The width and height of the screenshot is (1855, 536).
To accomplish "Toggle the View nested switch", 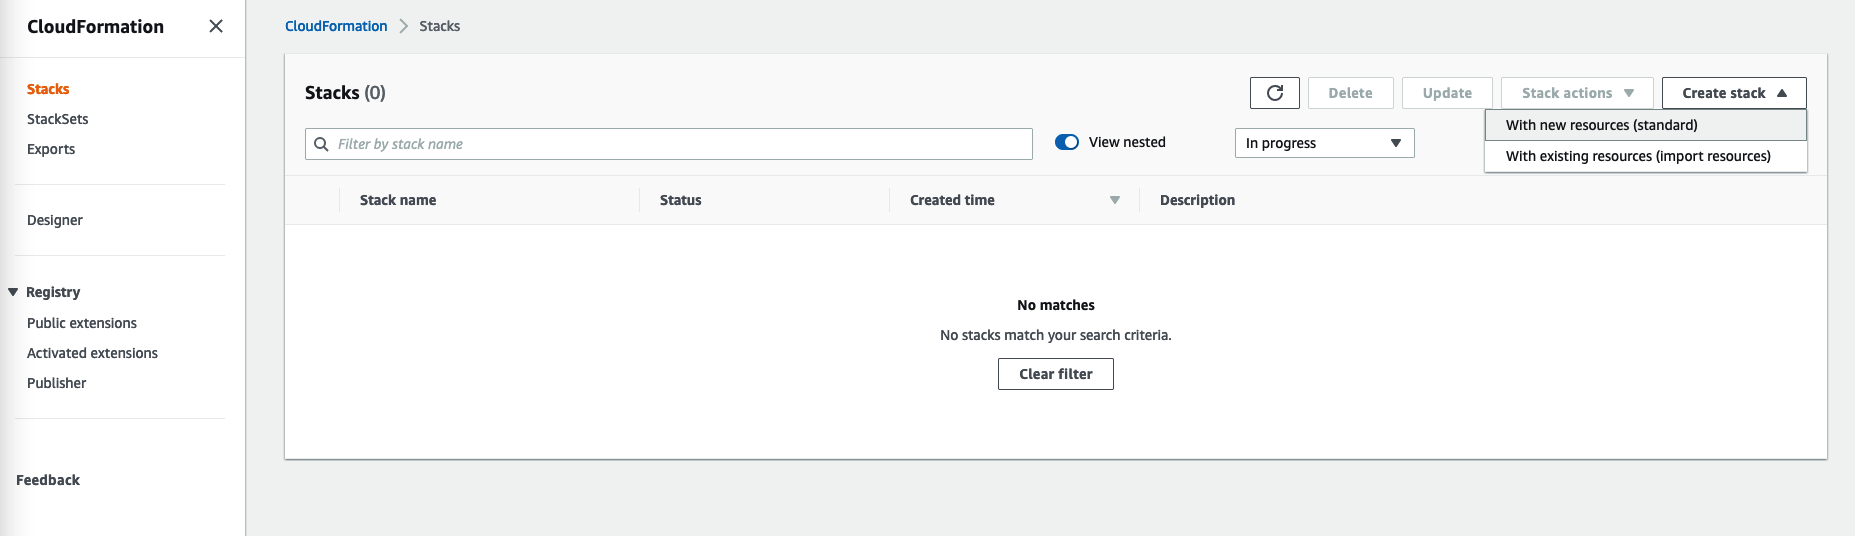I will pyautogui.click(x=1067, y=142).
